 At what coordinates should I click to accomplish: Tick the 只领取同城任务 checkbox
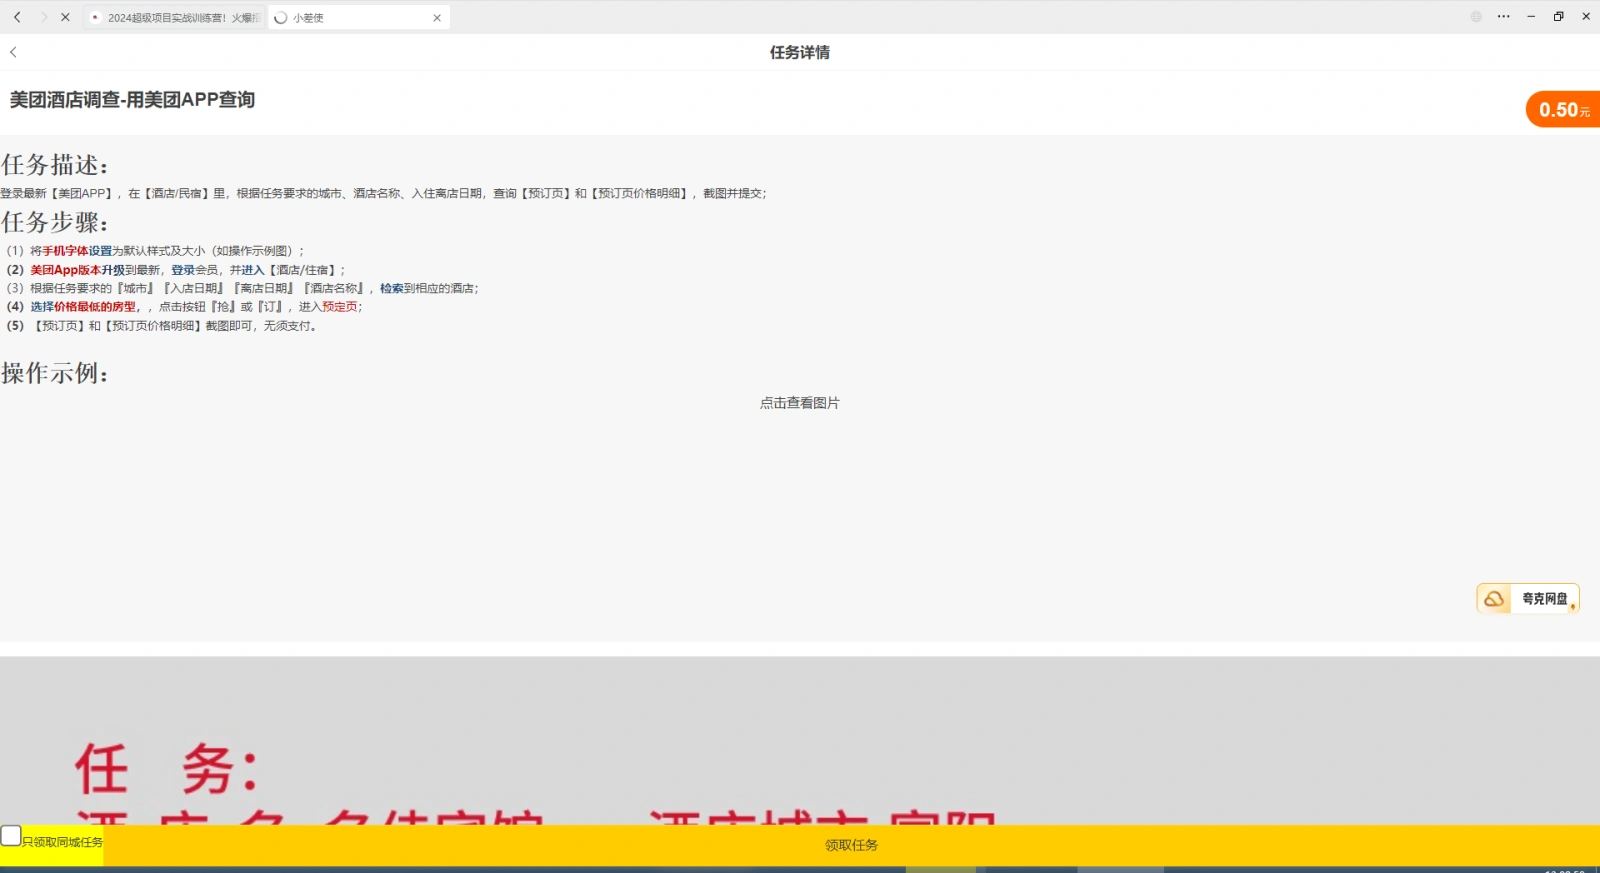[11, 835]
